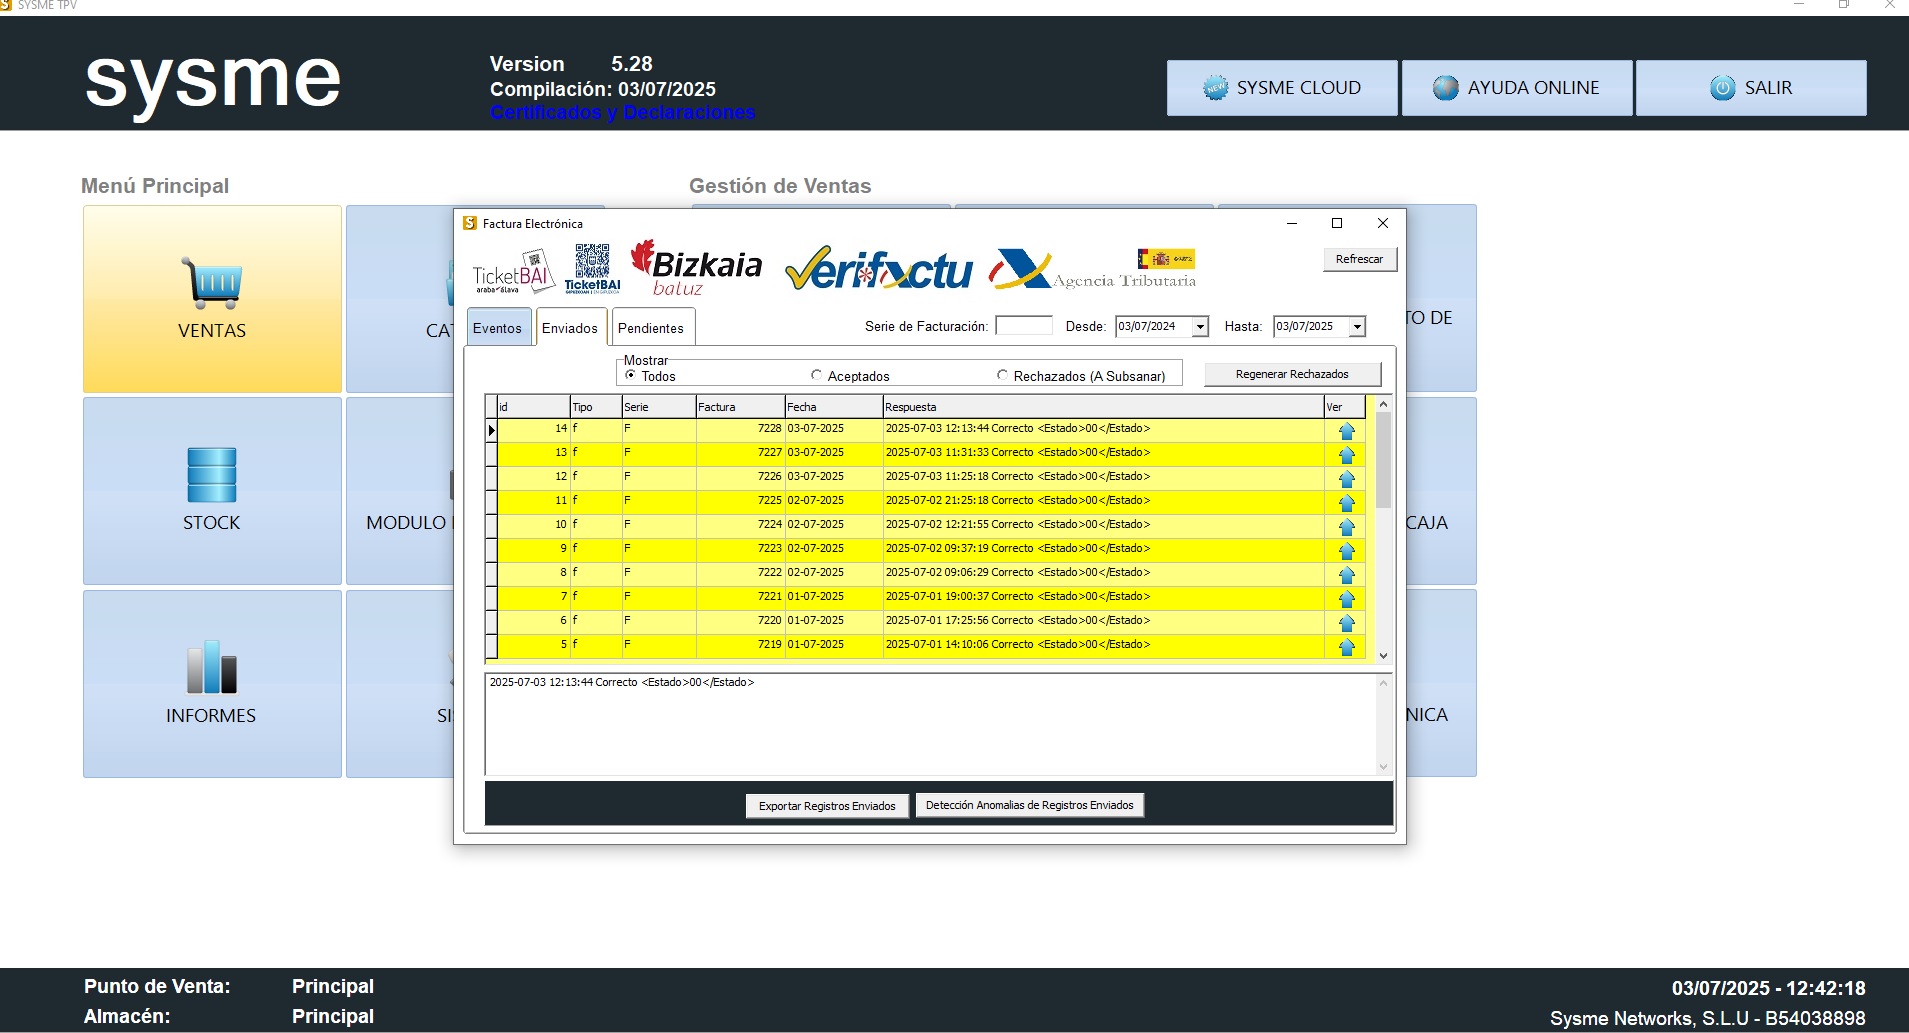The height and width of the screenshot is (1033, 1909).
Task: Open the INFORMES bar chart tile
Action: click(x=212, y=684)
